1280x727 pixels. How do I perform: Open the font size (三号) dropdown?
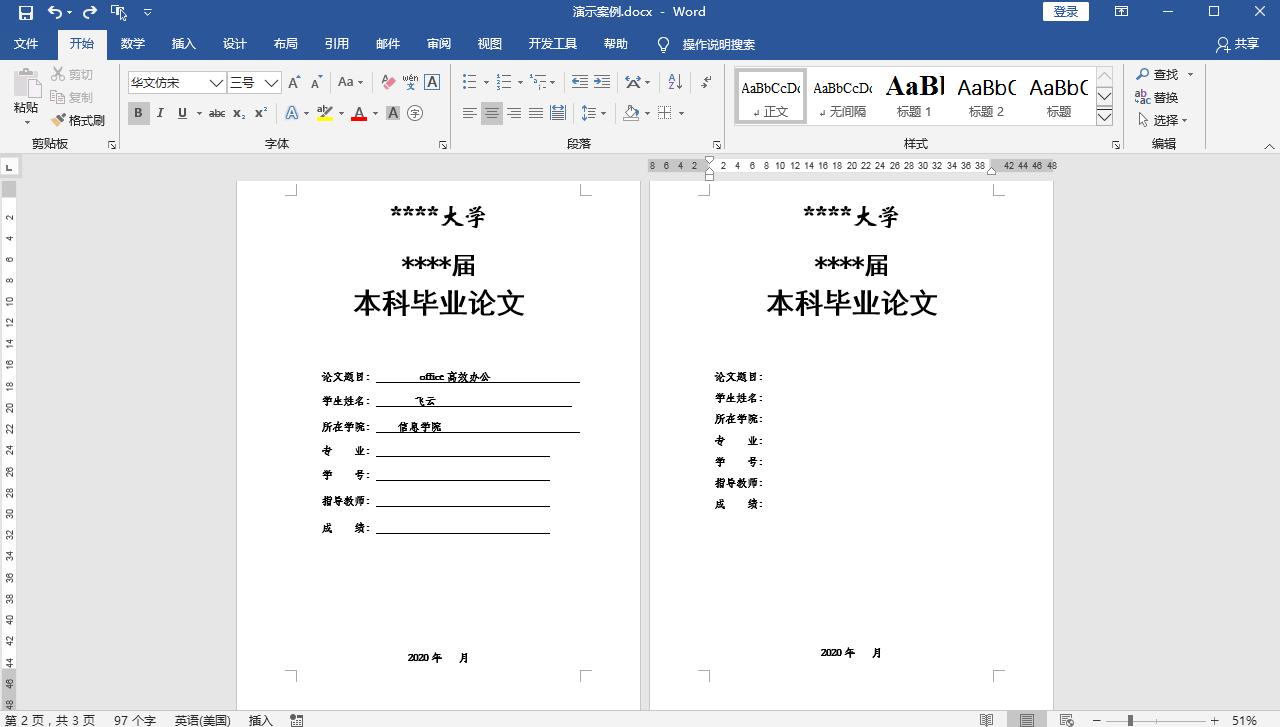point(271,82)
